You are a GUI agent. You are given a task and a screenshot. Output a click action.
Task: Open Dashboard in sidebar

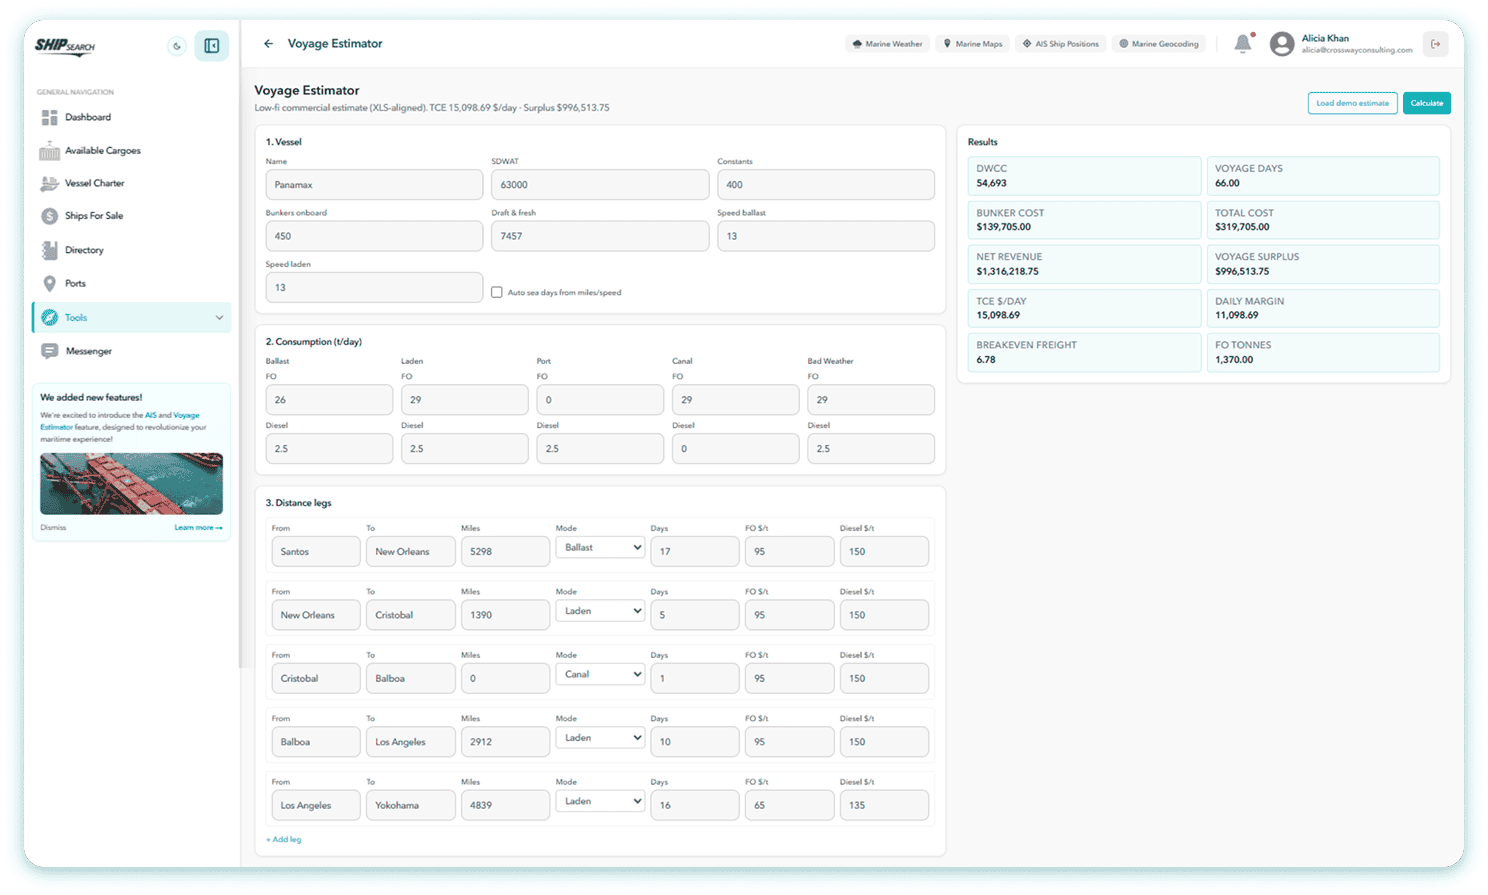tap(132, 117)
